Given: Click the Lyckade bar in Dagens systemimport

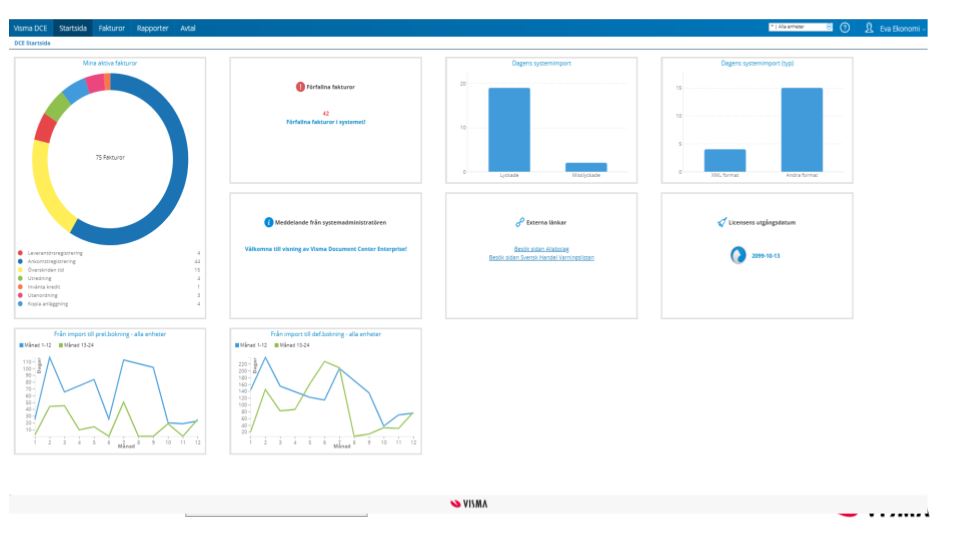Looking at the screenshot, I should pyautogui.click(x=509, y=130).
